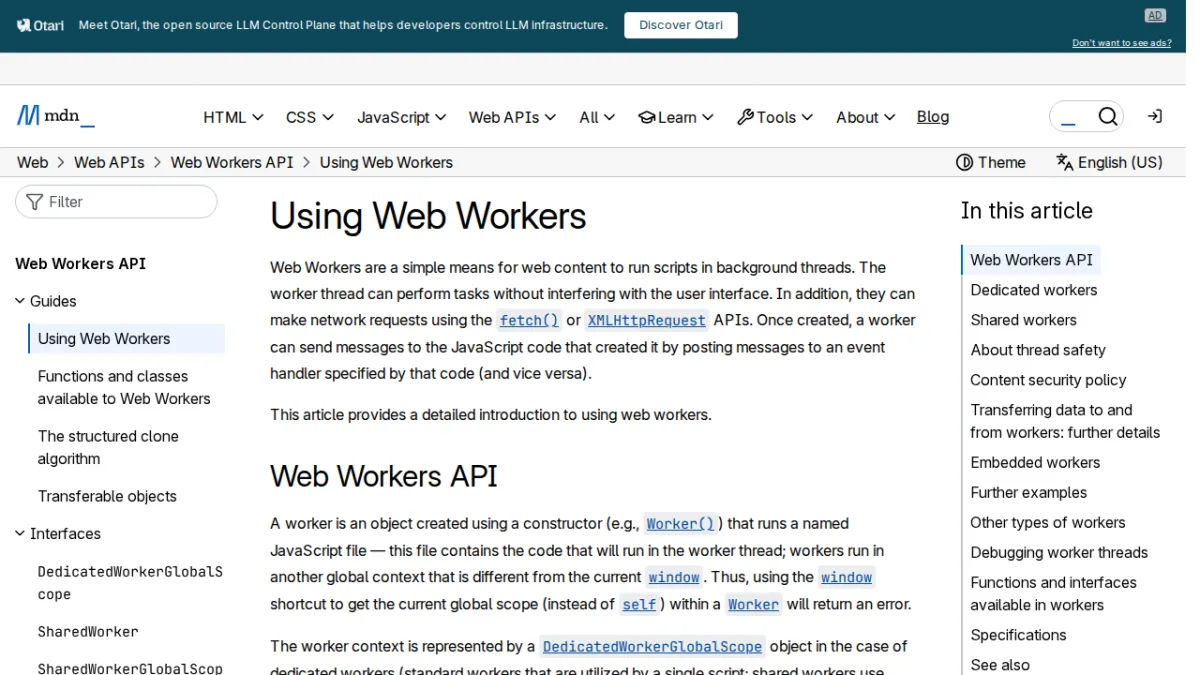Expand the Web APIs navigation dropdown
Image resolution: width=1200 pixels, height=675 pixels.
point(512,117)
